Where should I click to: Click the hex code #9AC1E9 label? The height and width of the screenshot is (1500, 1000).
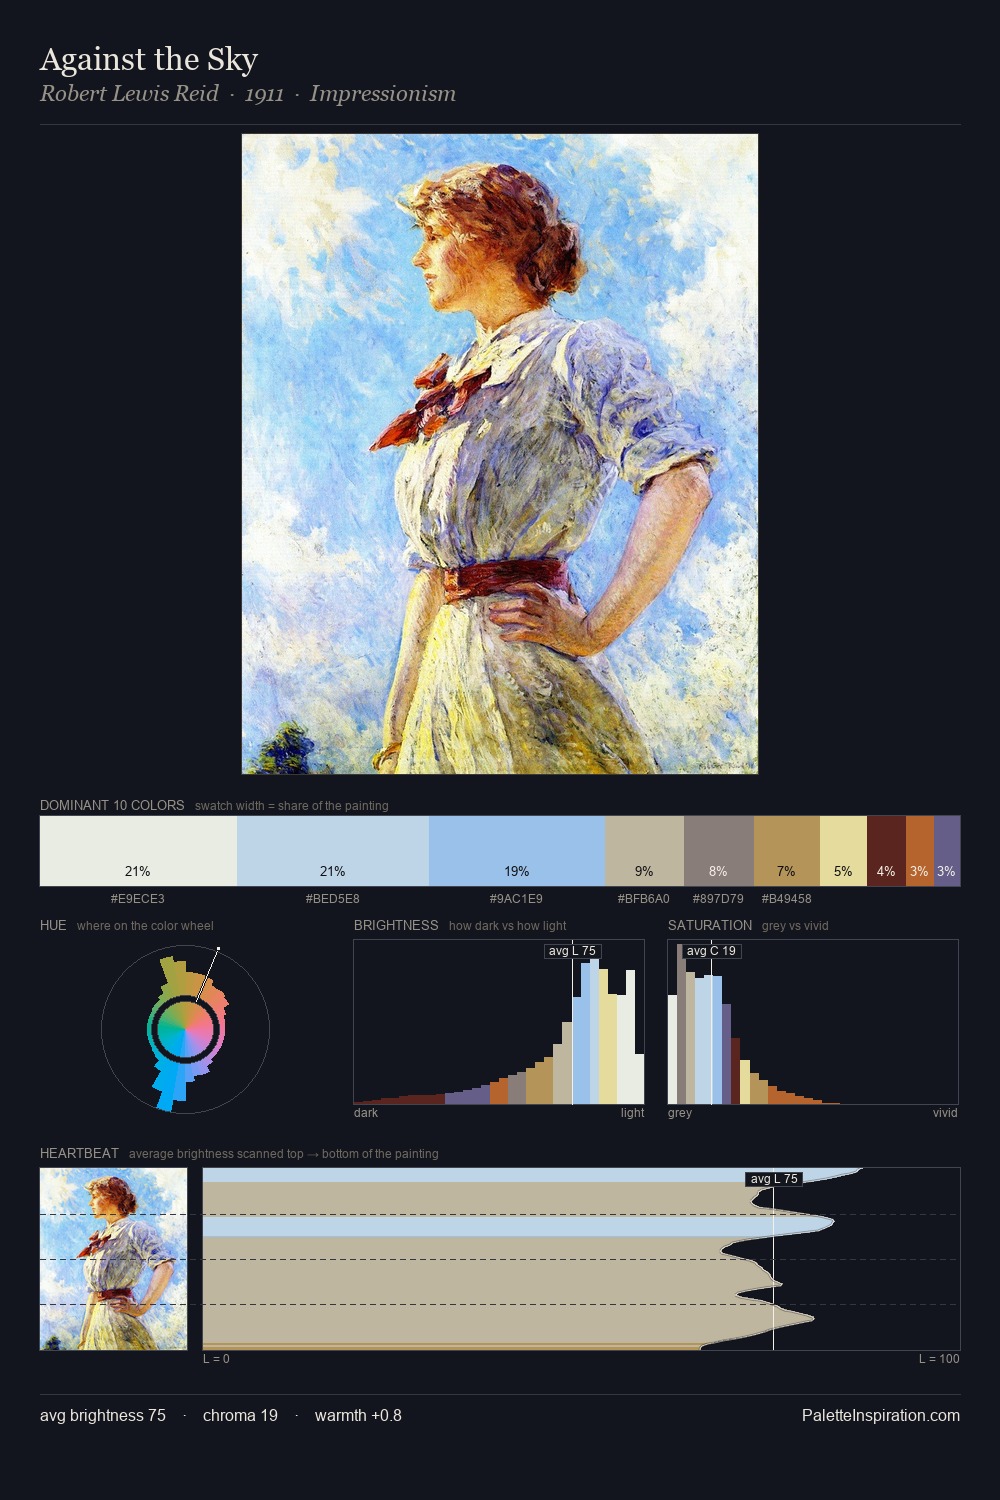[x=516, y=899]
